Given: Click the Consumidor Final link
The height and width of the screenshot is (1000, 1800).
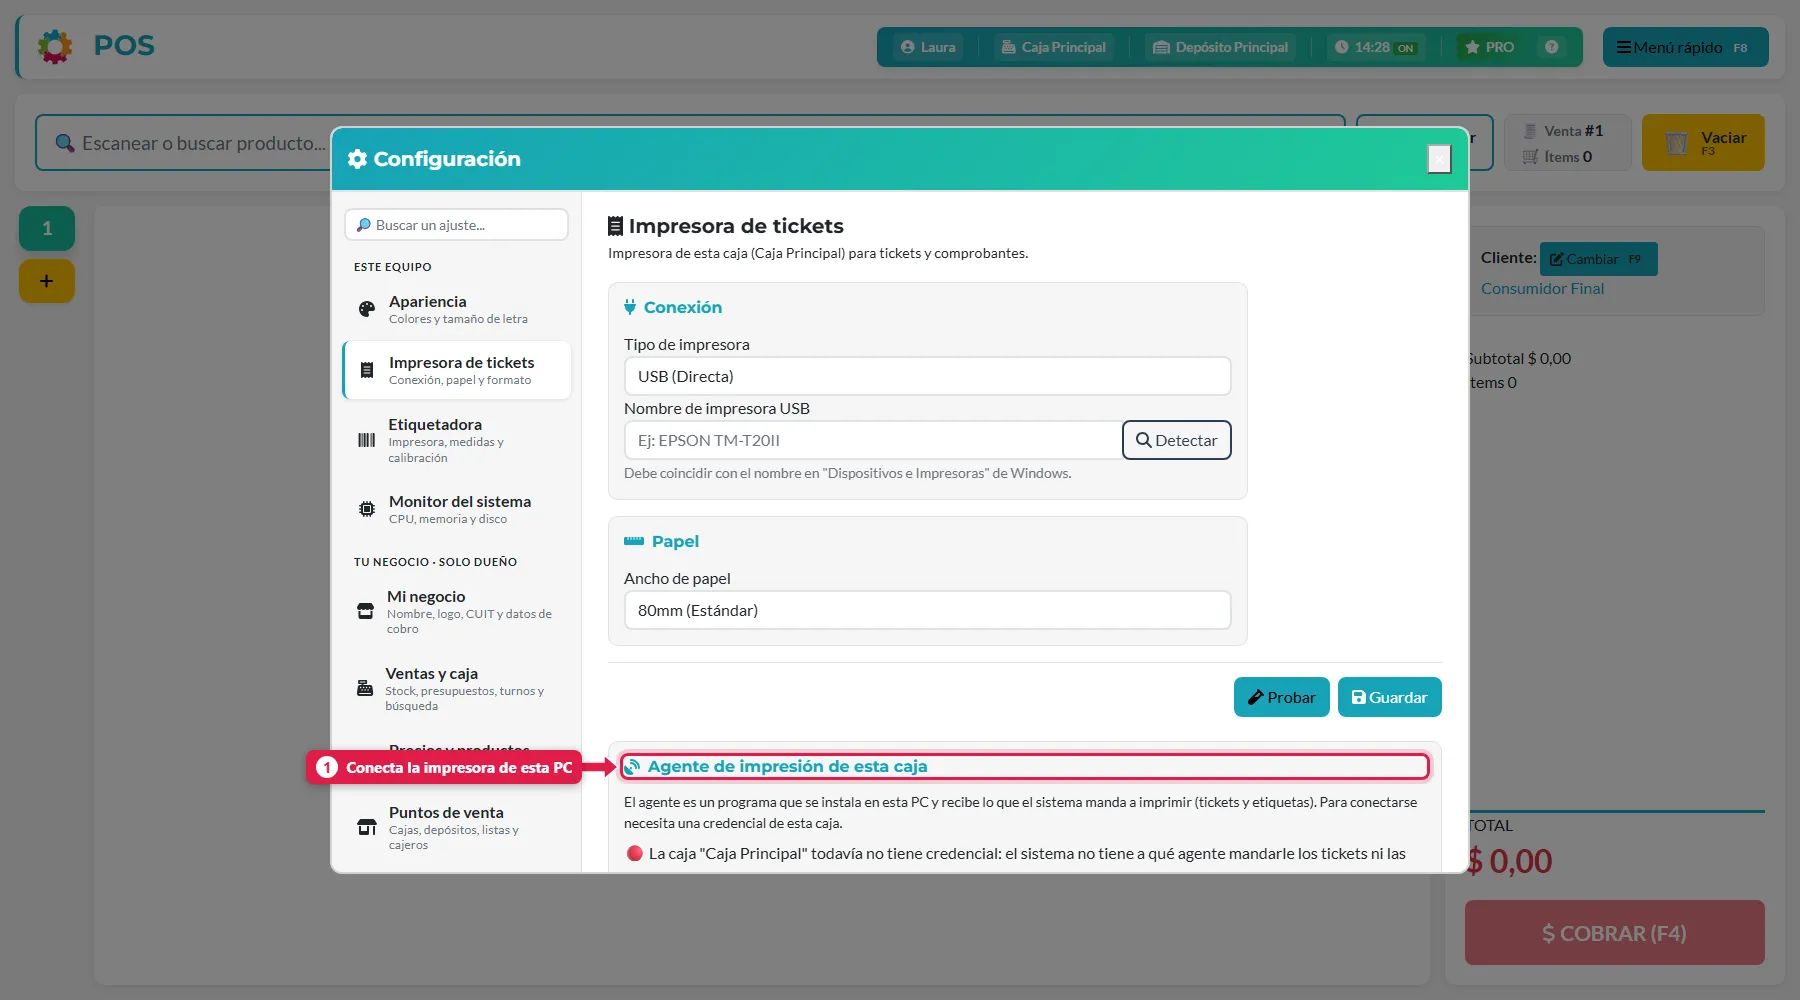Looking at the screenshot, I should tap(1542, 288).
